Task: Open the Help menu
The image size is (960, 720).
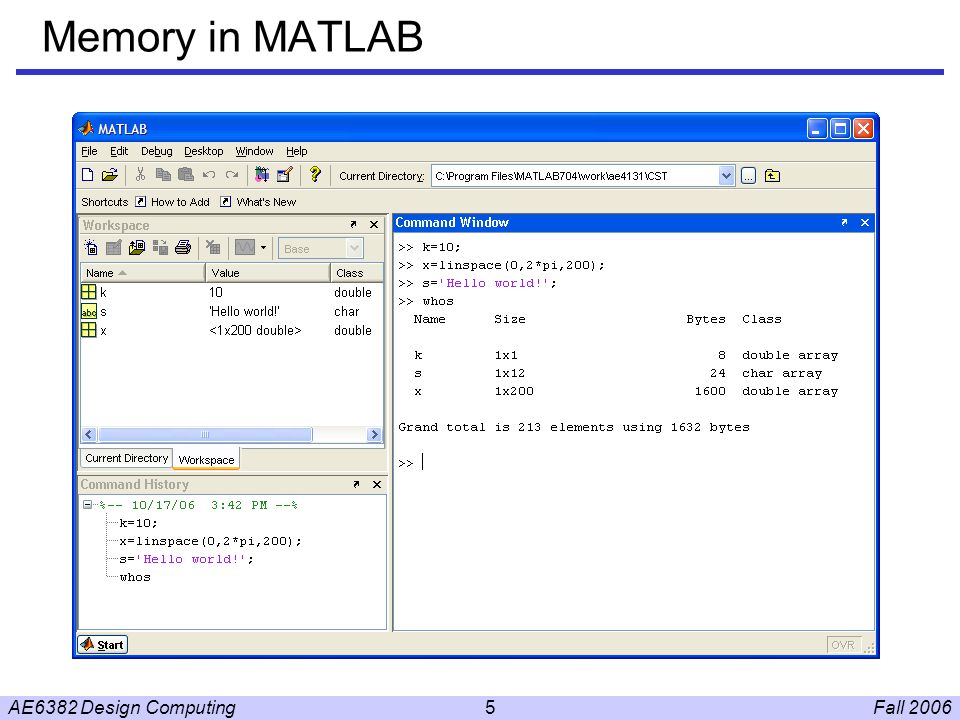Action: point(297,151)
